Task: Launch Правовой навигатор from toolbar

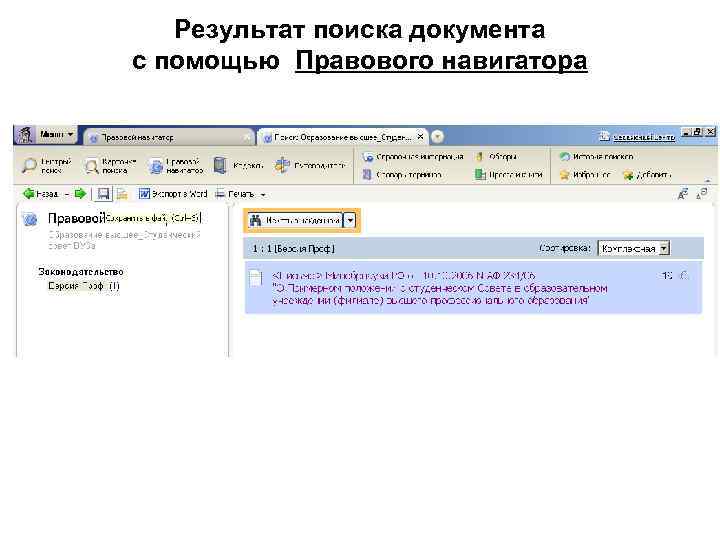Action: (176, 166)
